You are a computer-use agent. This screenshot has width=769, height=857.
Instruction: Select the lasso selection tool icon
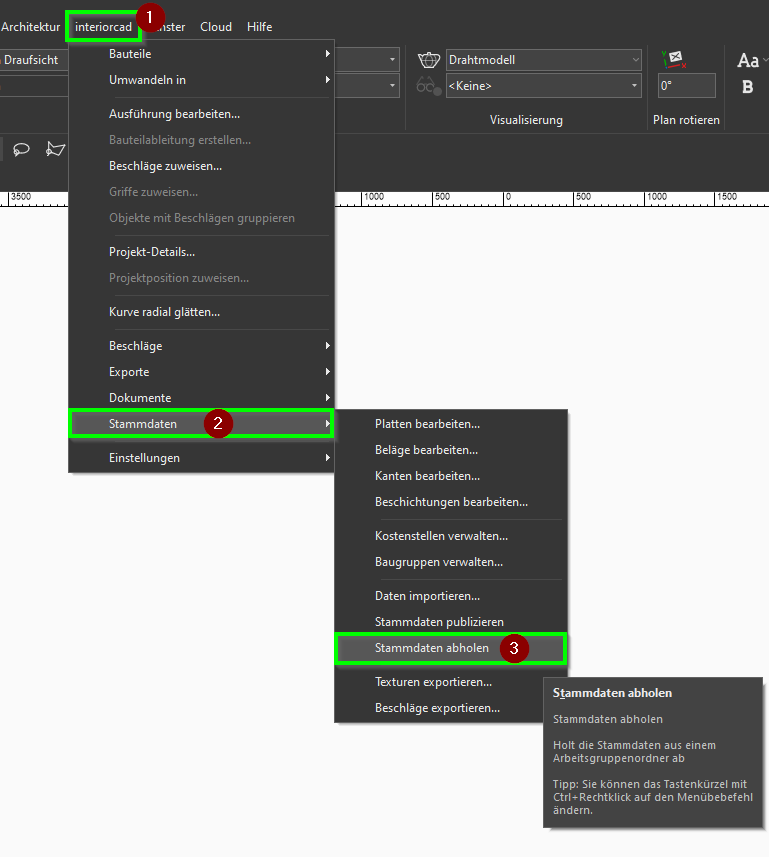[21, 149]
